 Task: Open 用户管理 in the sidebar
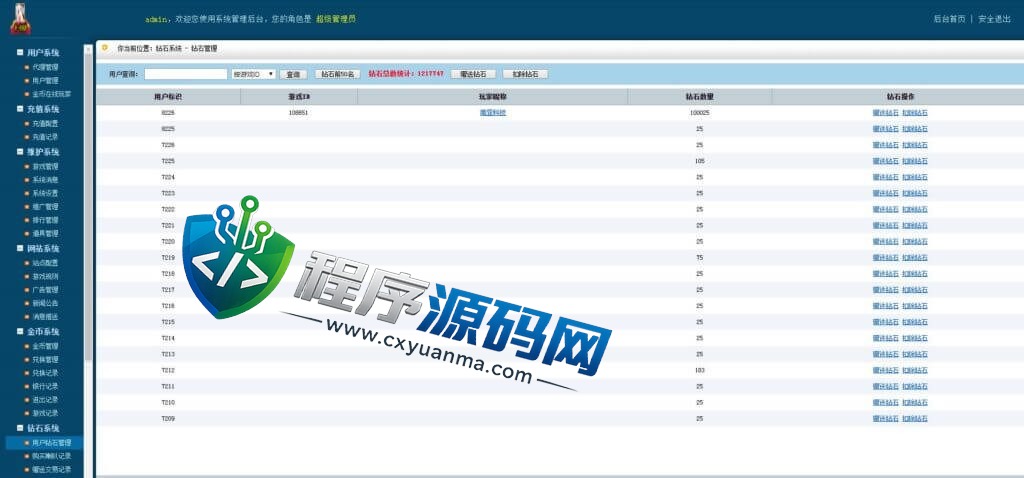pos(45,81)
